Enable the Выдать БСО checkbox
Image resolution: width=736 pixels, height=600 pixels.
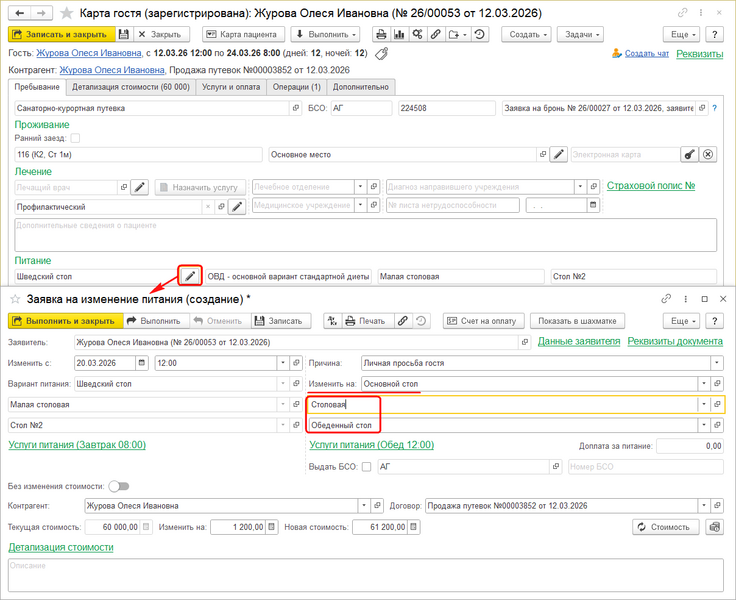(x=367, y=466)
